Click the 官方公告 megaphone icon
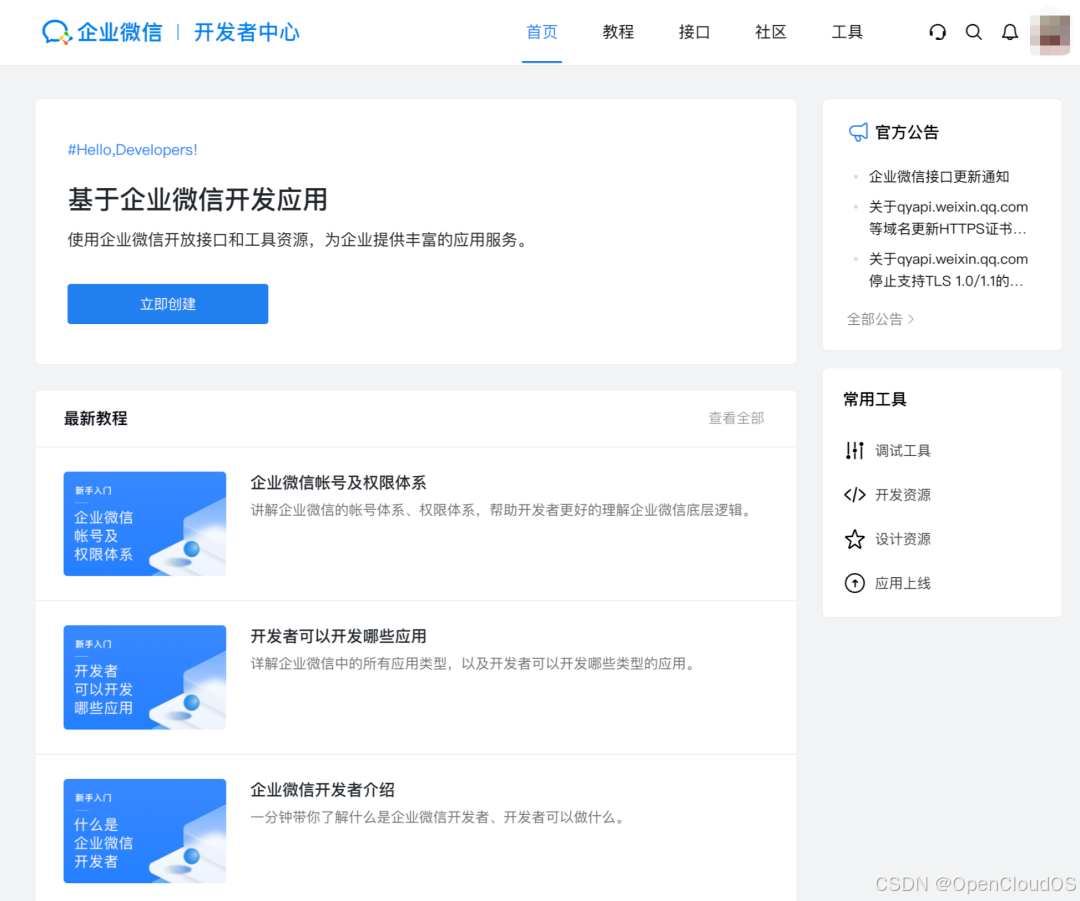 857,131
